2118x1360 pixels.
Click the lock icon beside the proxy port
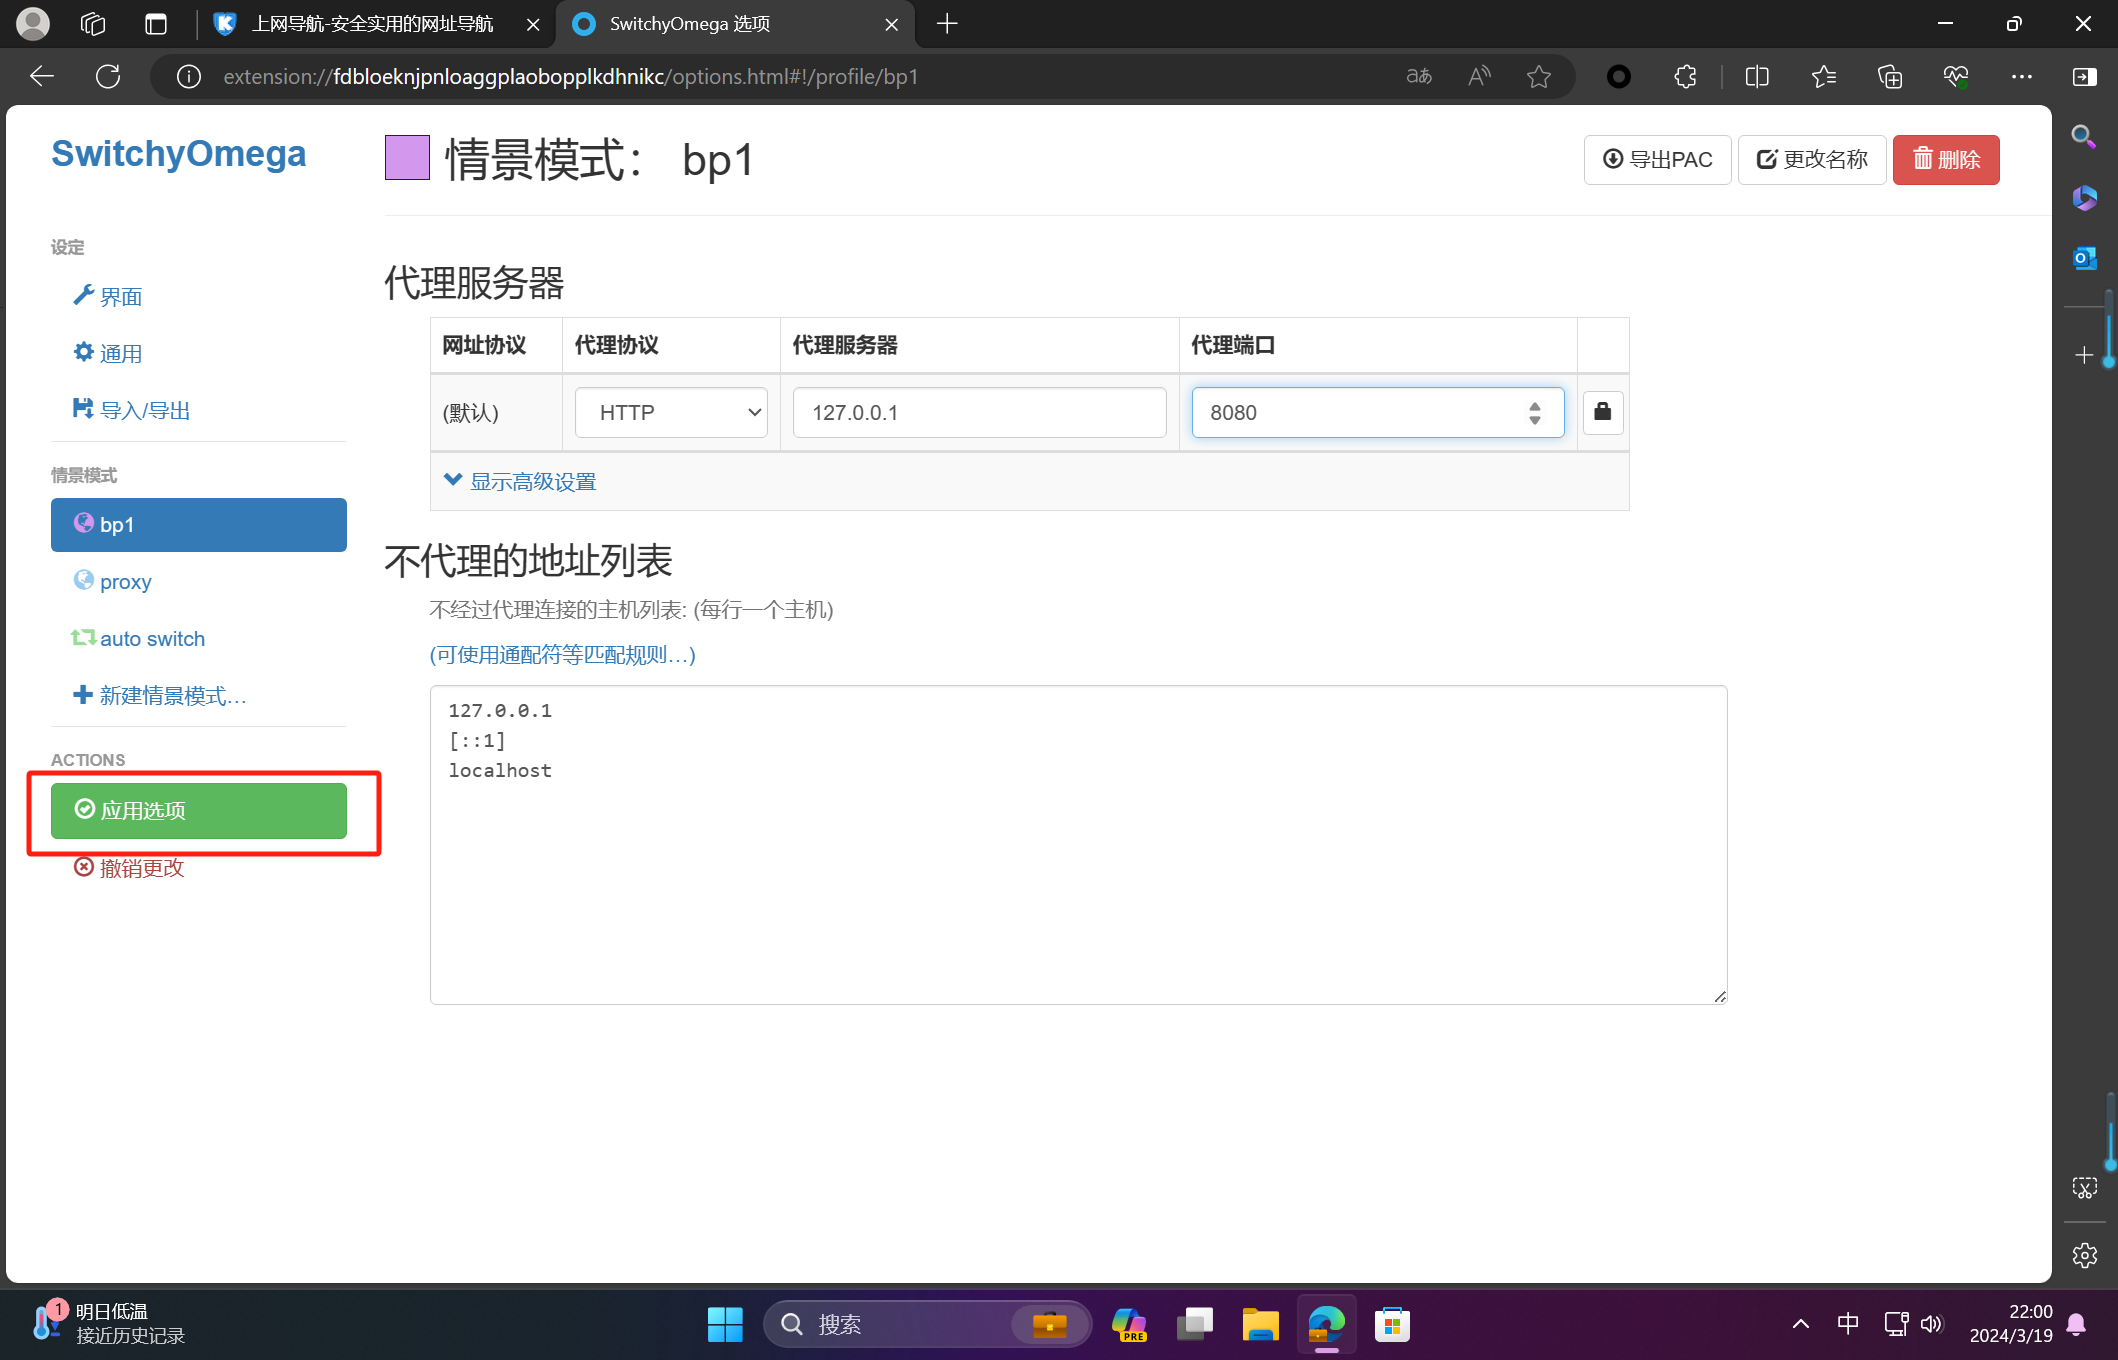point(1602,412)
